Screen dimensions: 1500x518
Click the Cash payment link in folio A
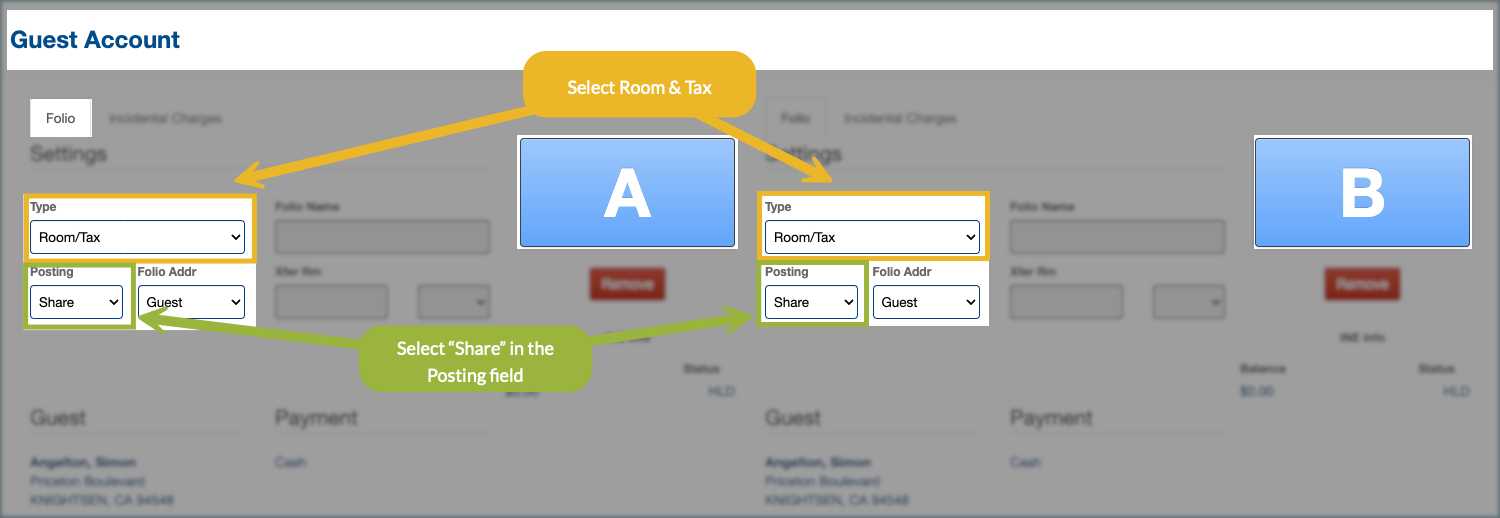pos(290,462)
